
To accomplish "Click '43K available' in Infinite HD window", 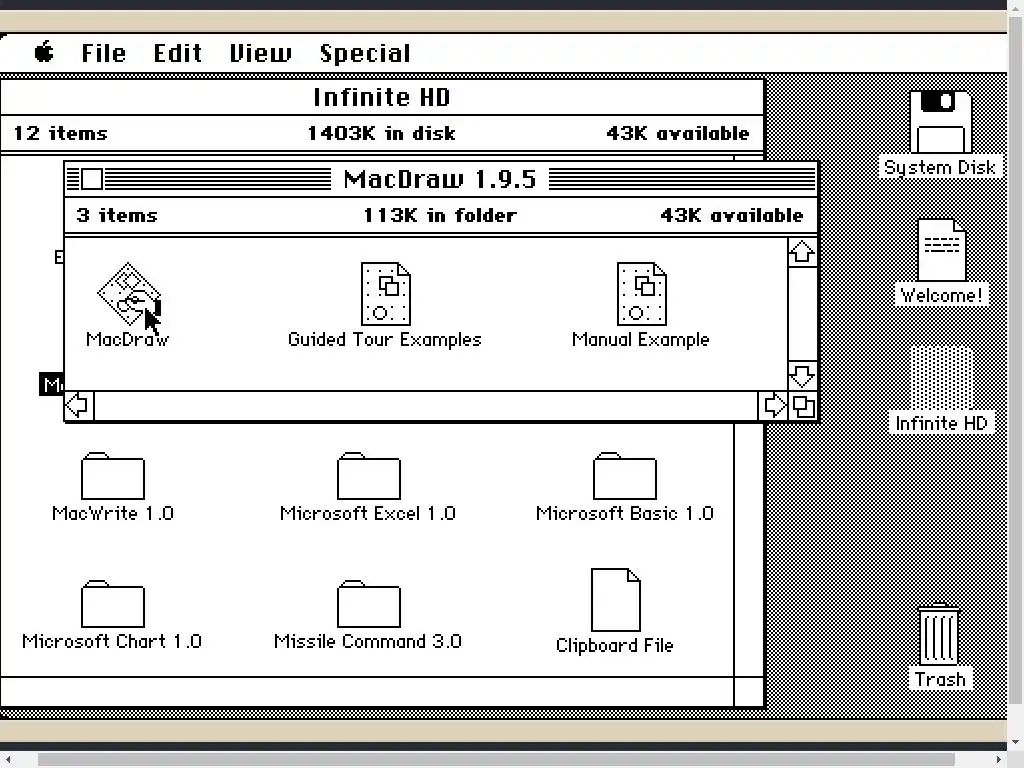I will coord(678,133).
